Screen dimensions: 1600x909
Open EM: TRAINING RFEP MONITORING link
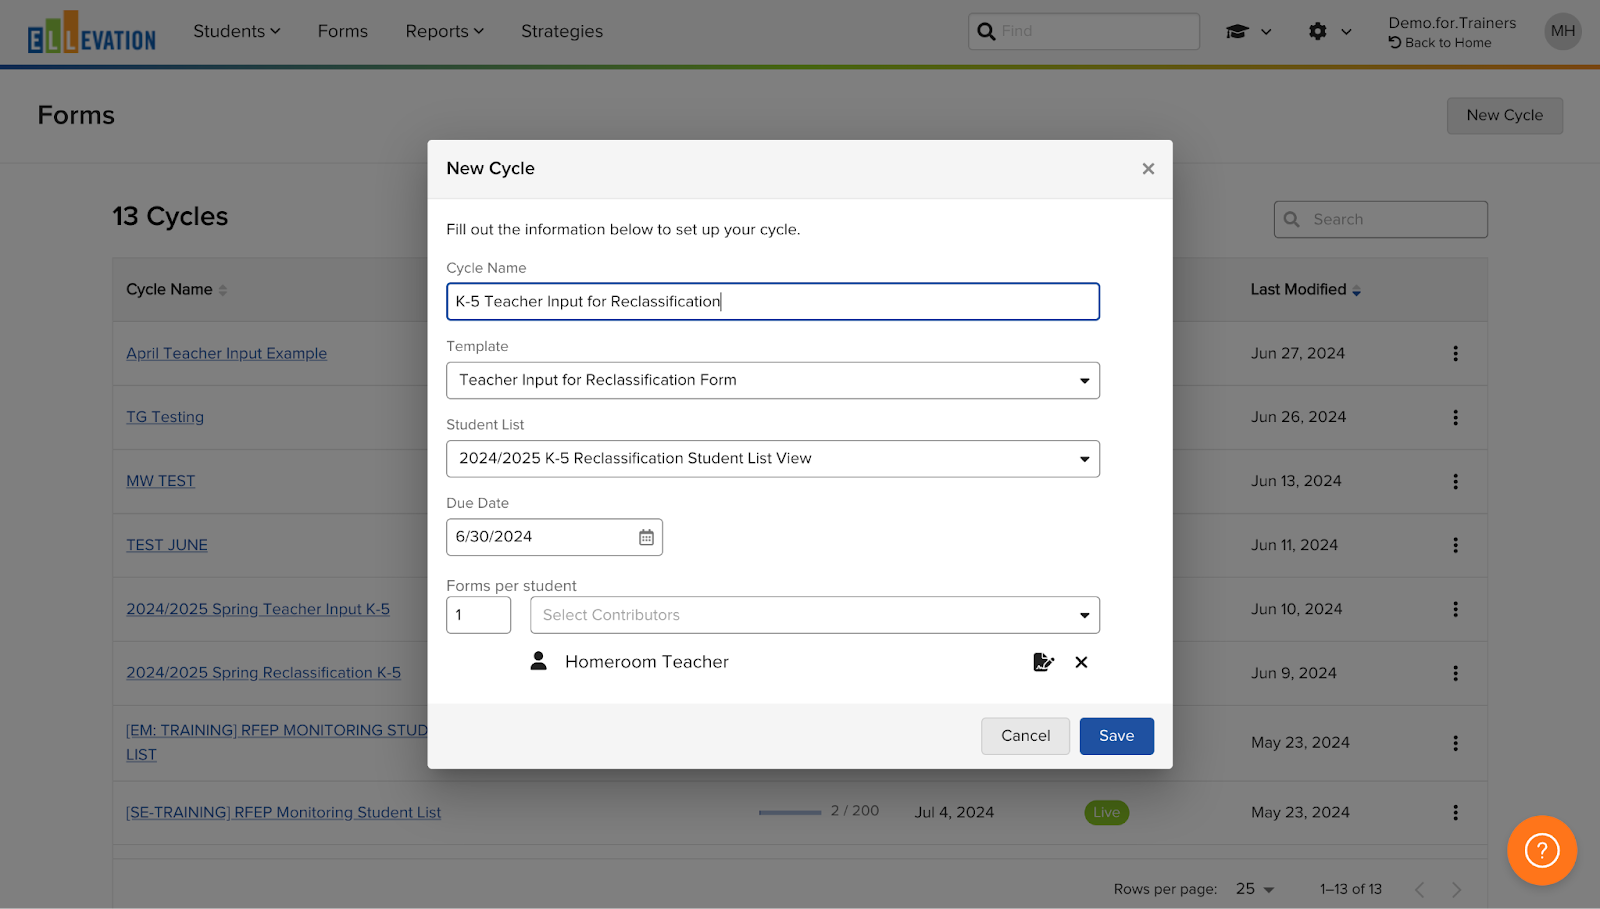tap(276, 742)
